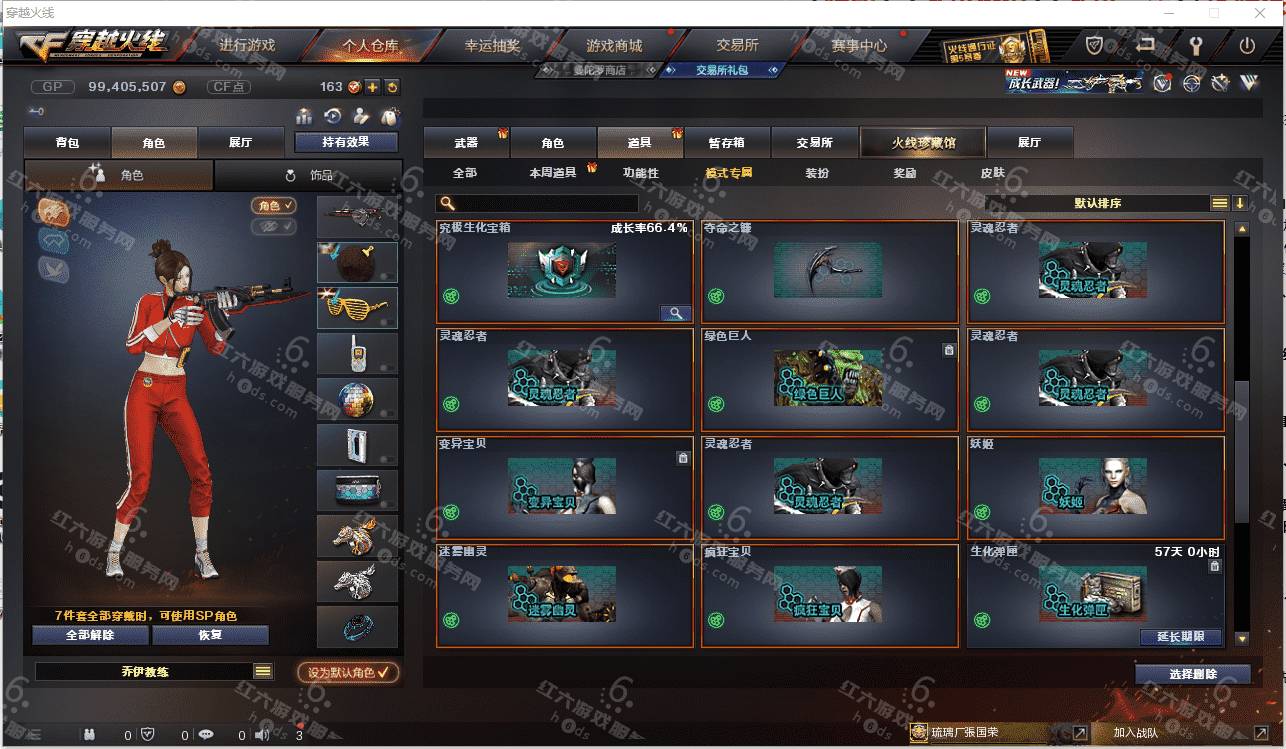This screenshot has width=1286, height=749.
Task: Open the magnifier on 究极生化宝箱 item
Action: click(676, 313)
